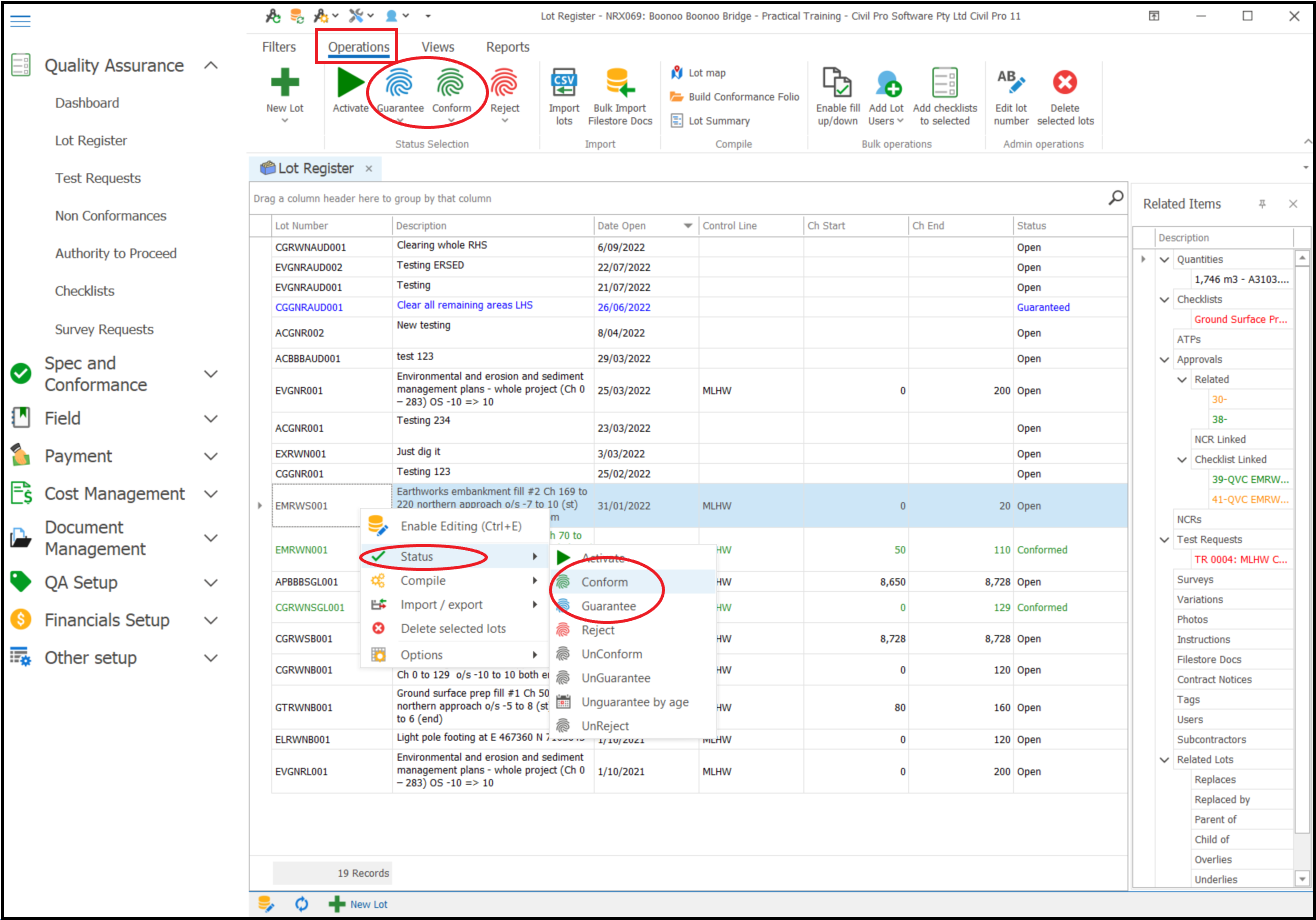The image size is (1316, 920).
Task: Click the green Activate arrow icon
Action: point(350,84)
